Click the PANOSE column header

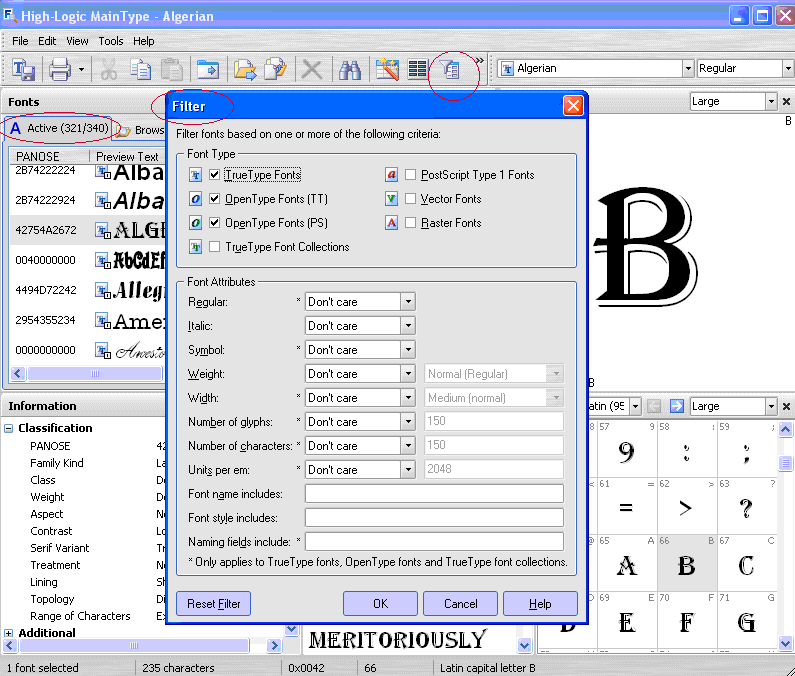click(x=50, y=156)
